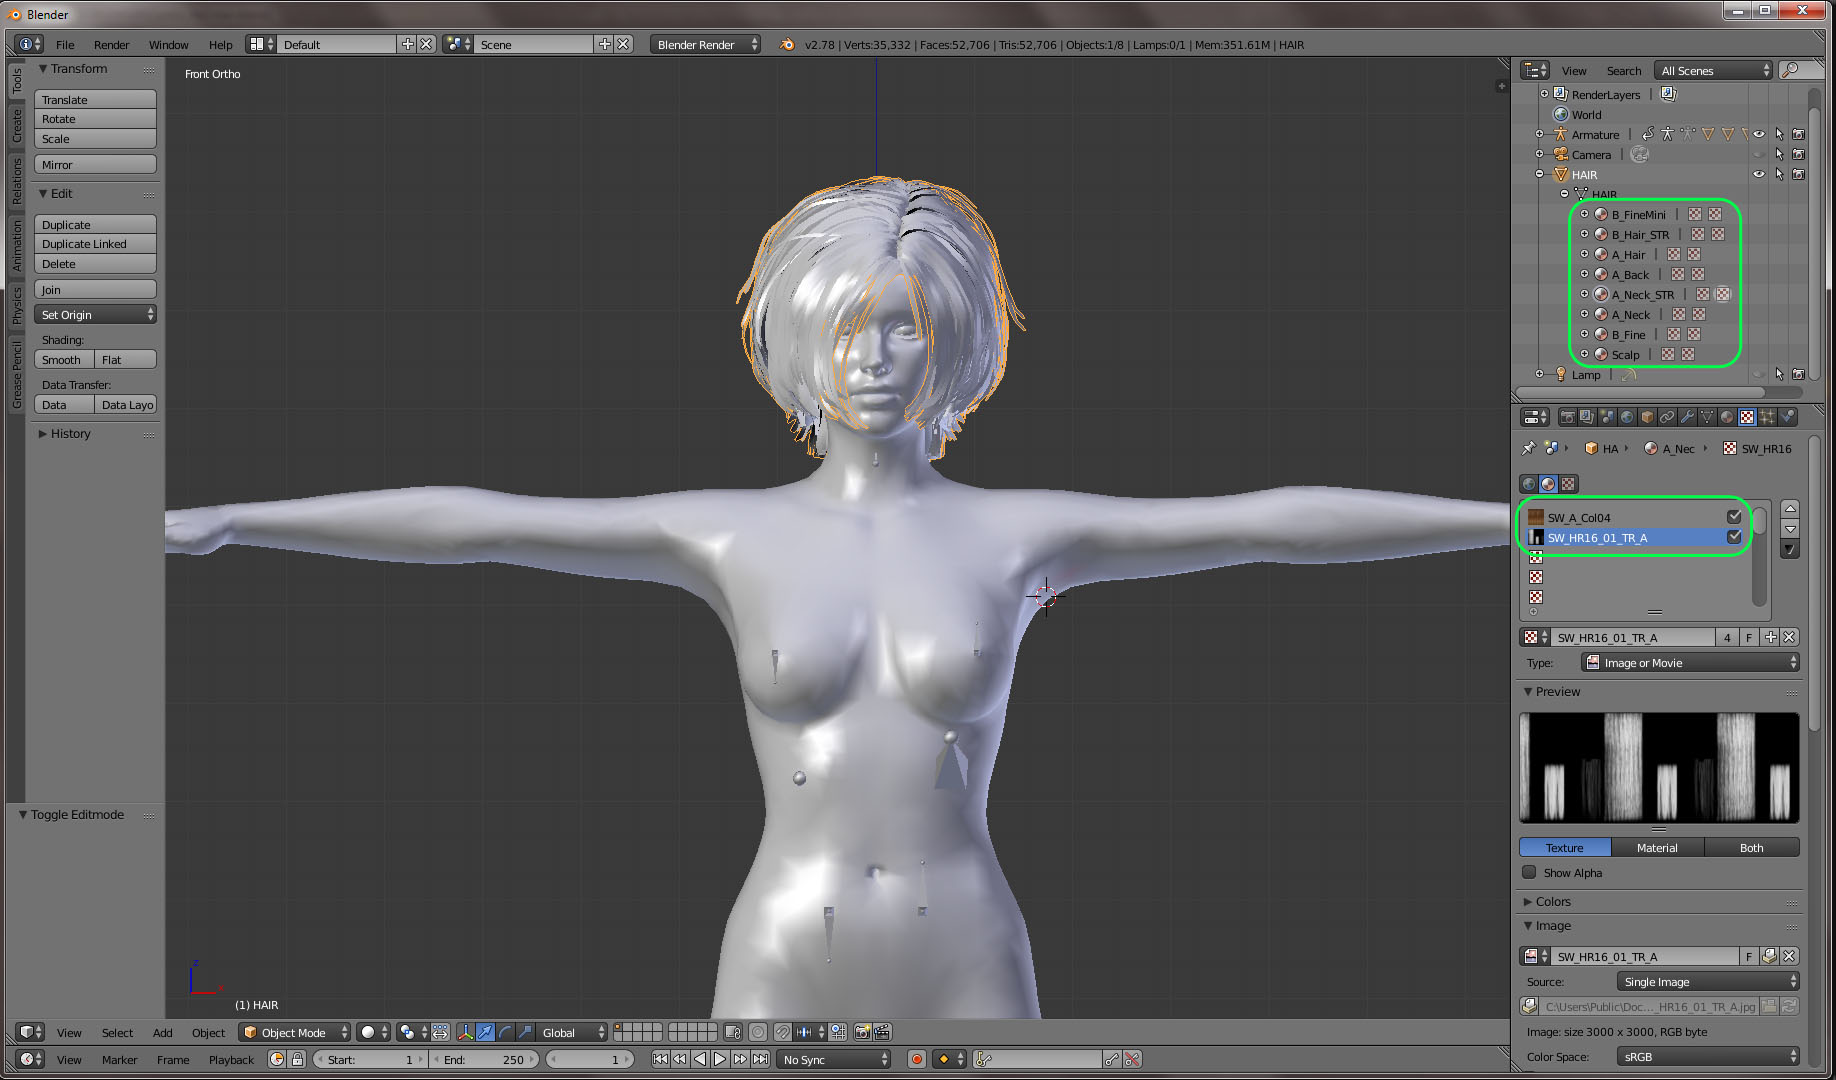Click the OpenGL render image camera icon

862,1032
